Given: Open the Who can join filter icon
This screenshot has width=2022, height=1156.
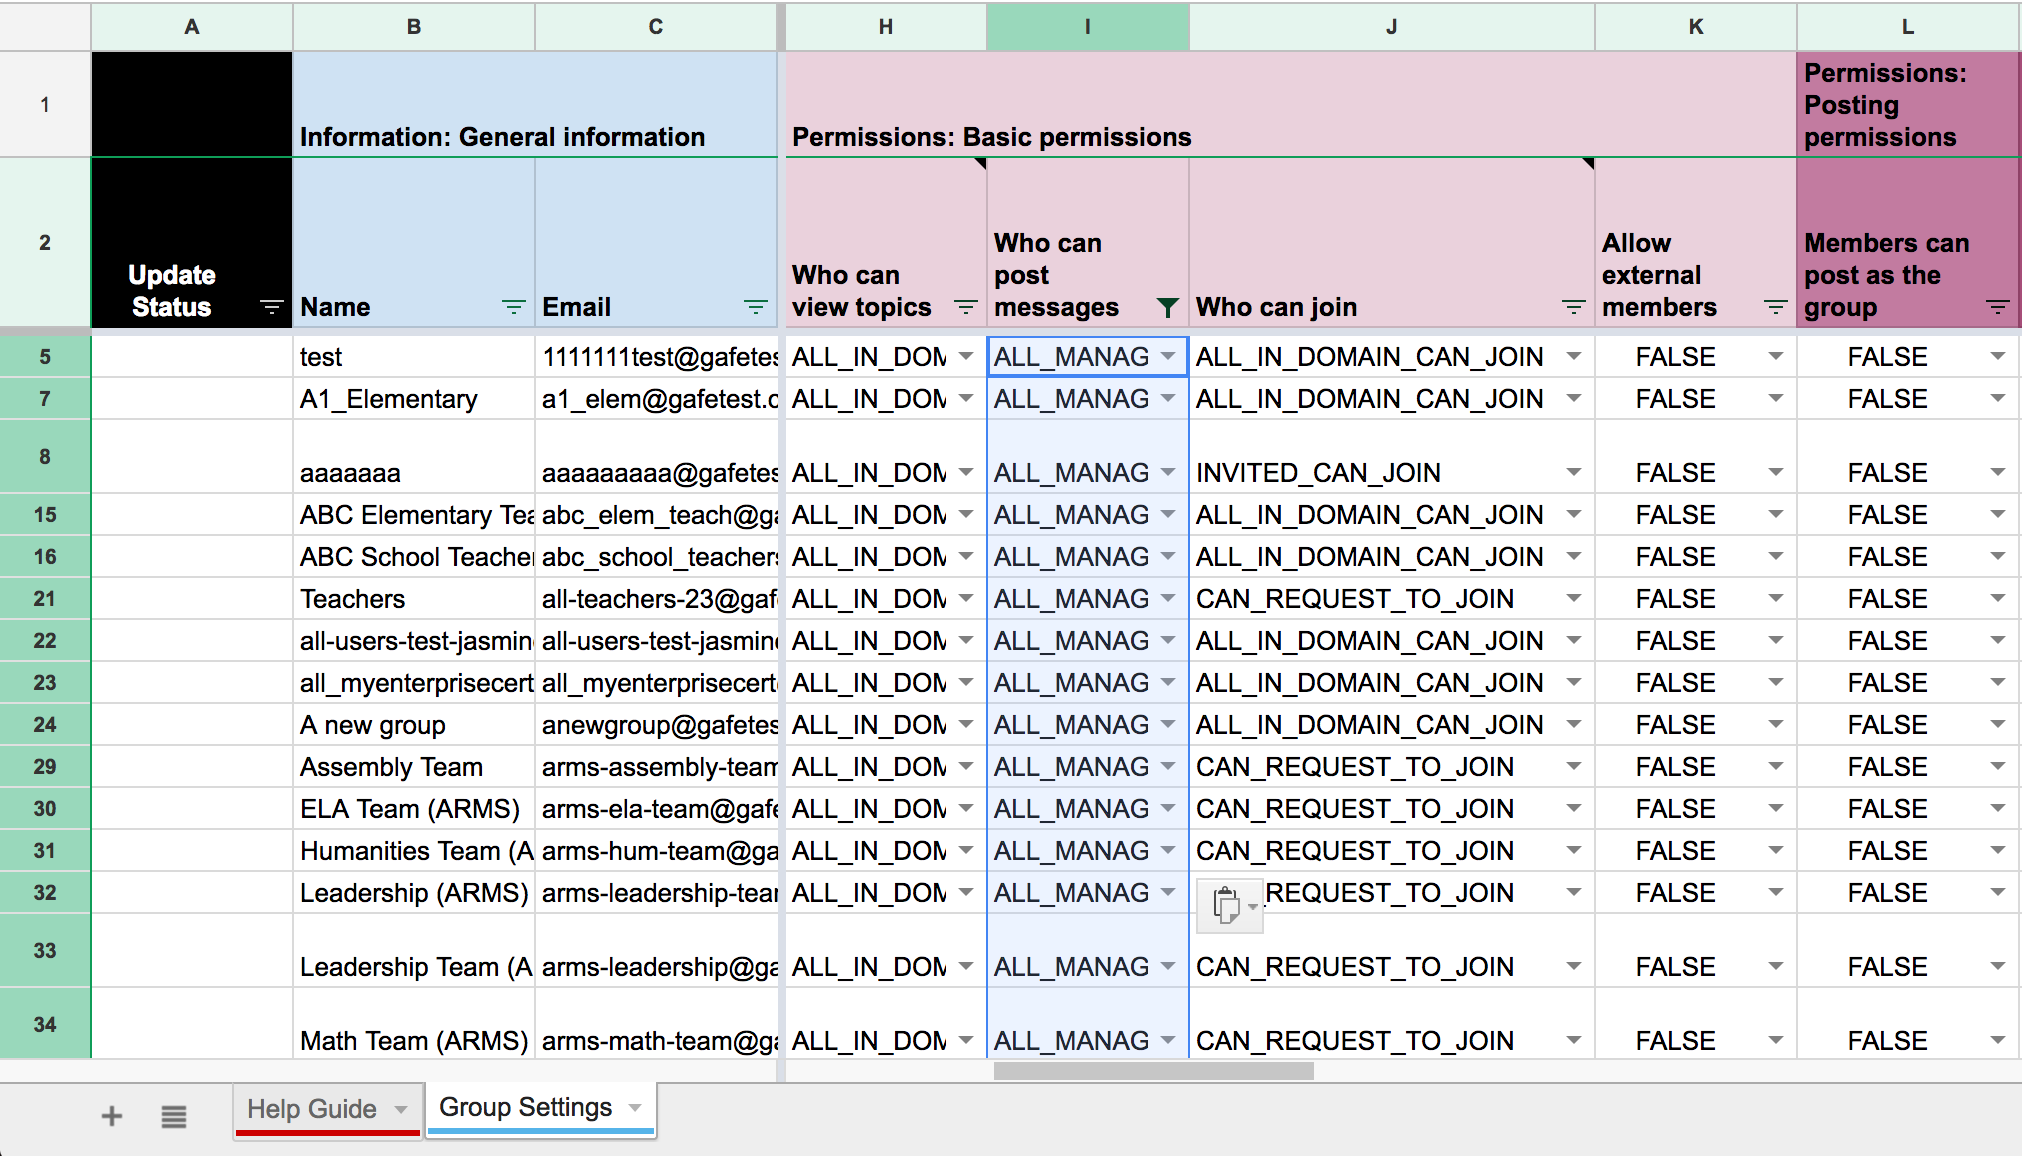Looking at the screenshot, I should point(1573,307).
